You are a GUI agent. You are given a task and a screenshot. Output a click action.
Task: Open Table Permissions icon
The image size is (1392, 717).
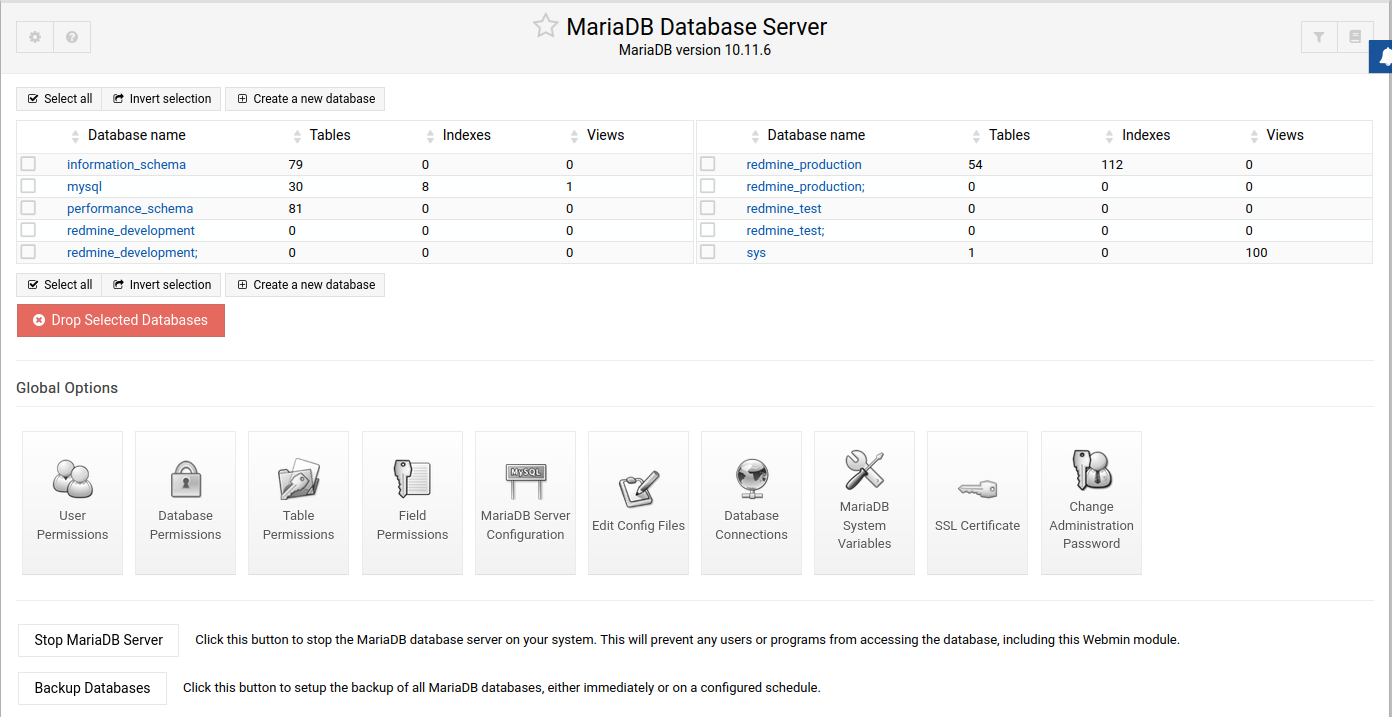point(298,479)
